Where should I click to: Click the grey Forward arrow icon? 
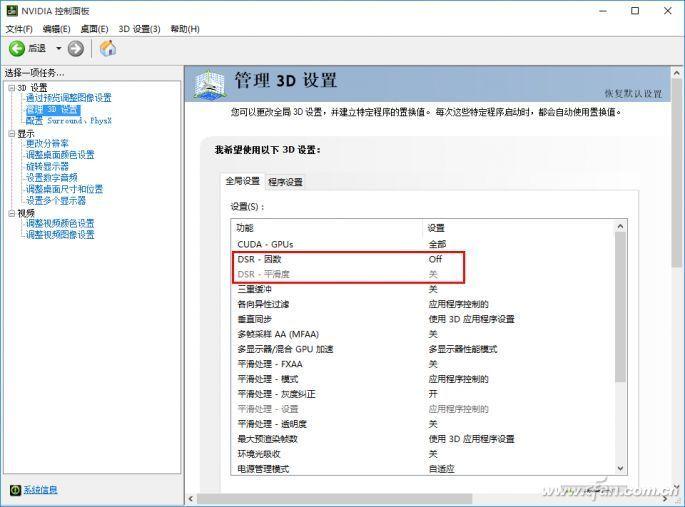(76, 48)
